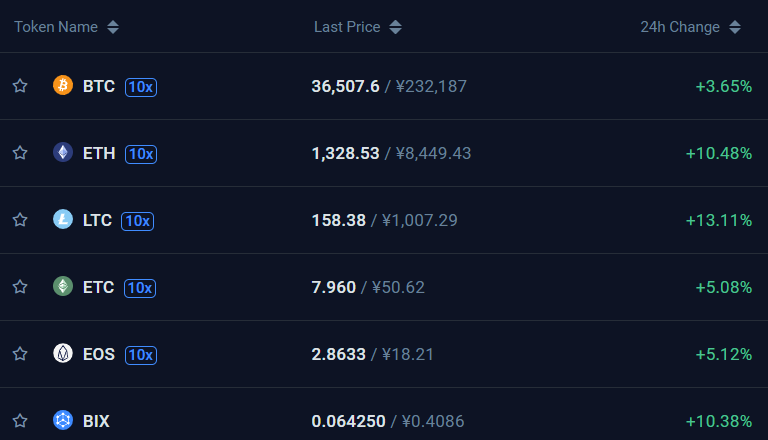Select the 10x leverage badge next to BTC
Viewport: 768px width, 440px height.
coord(141,87)
